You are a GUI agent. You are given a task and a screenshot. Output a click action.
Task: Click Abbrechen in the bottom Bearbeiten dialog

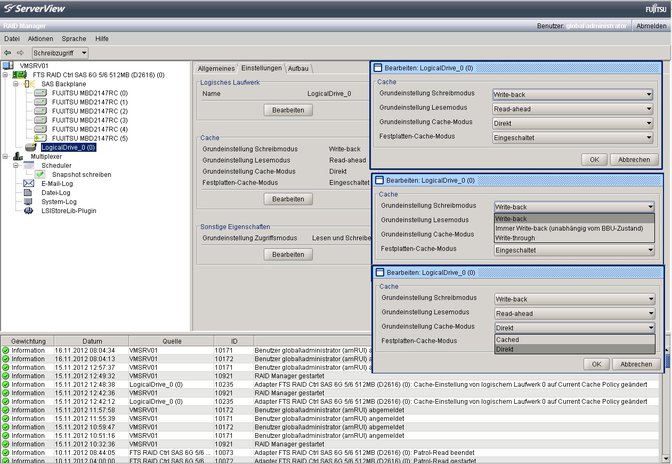pyautogui.click(x=636, y=364)
